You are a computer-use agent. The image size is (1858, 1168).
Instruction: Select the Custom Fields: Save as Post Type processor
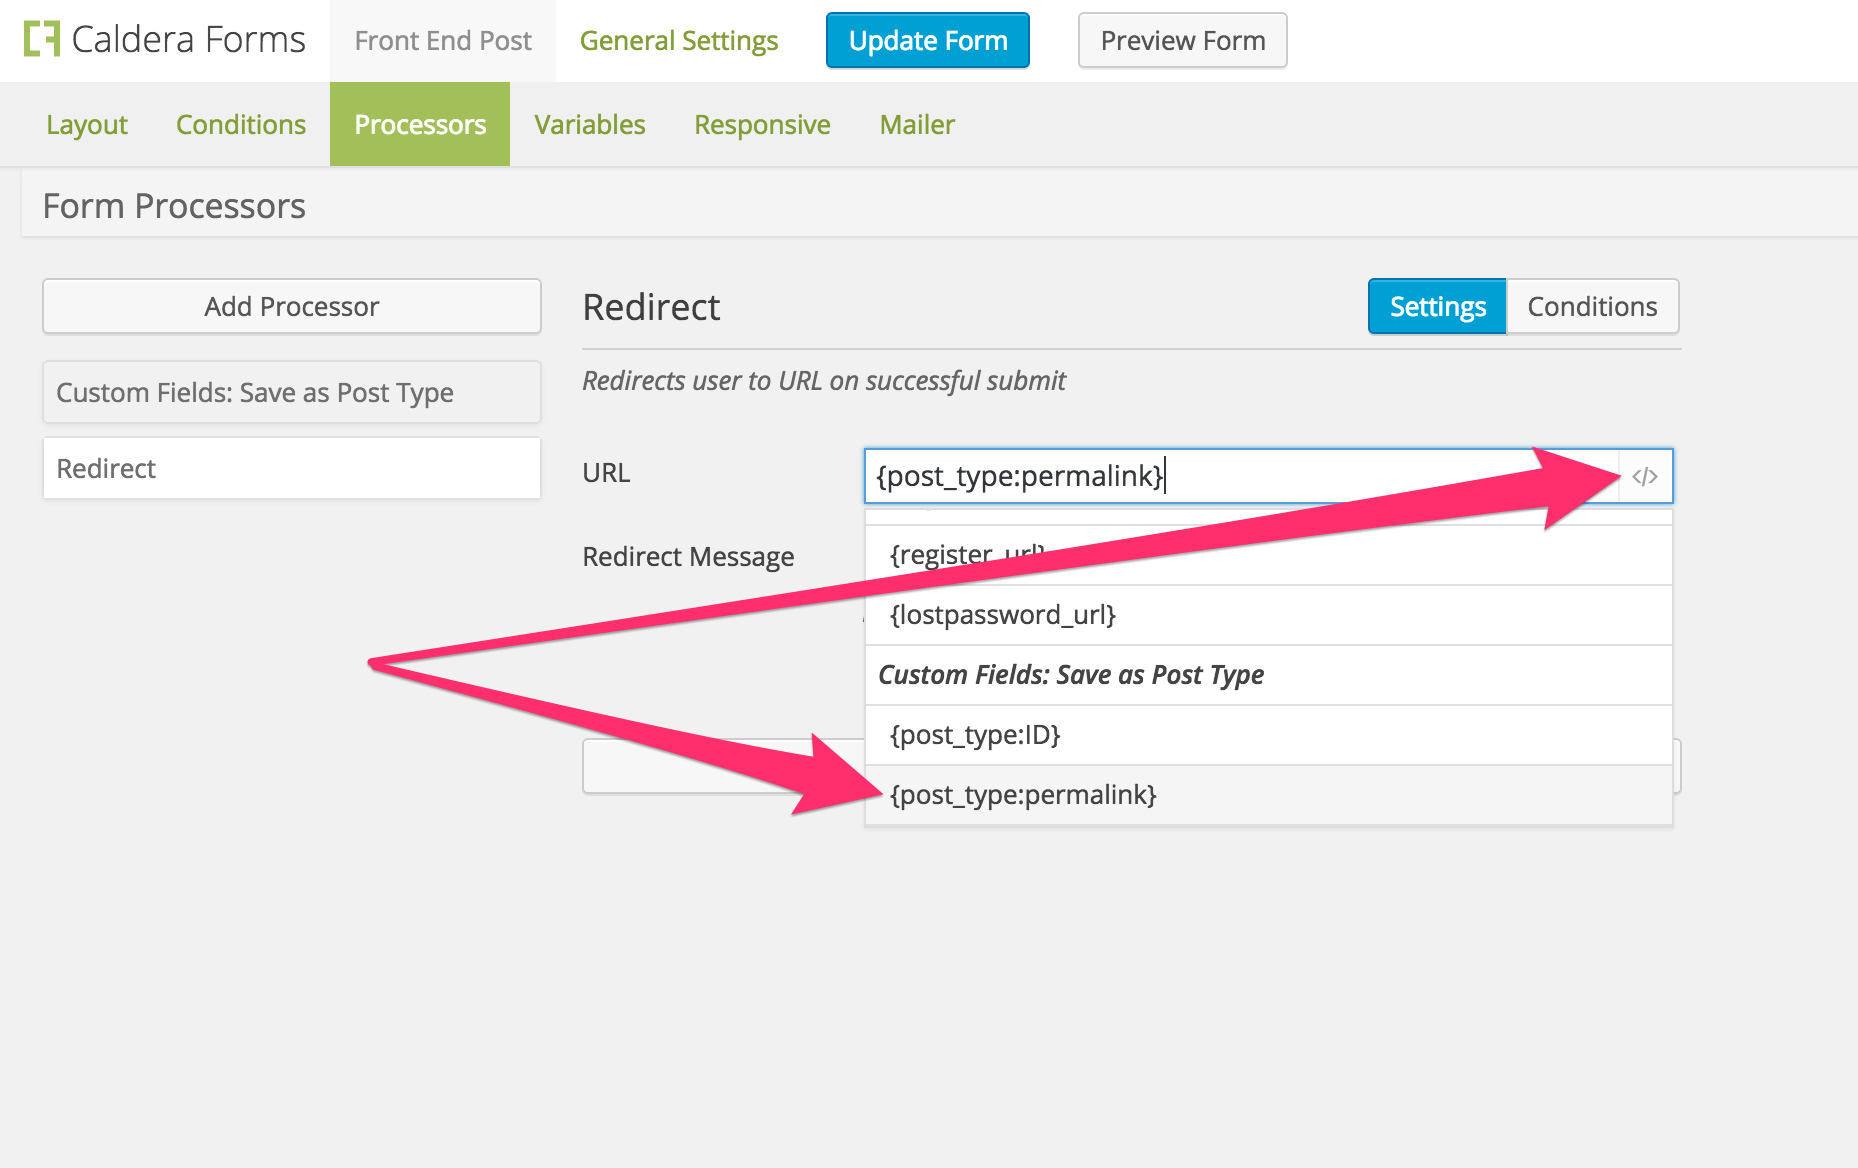[x=291, y=392]
